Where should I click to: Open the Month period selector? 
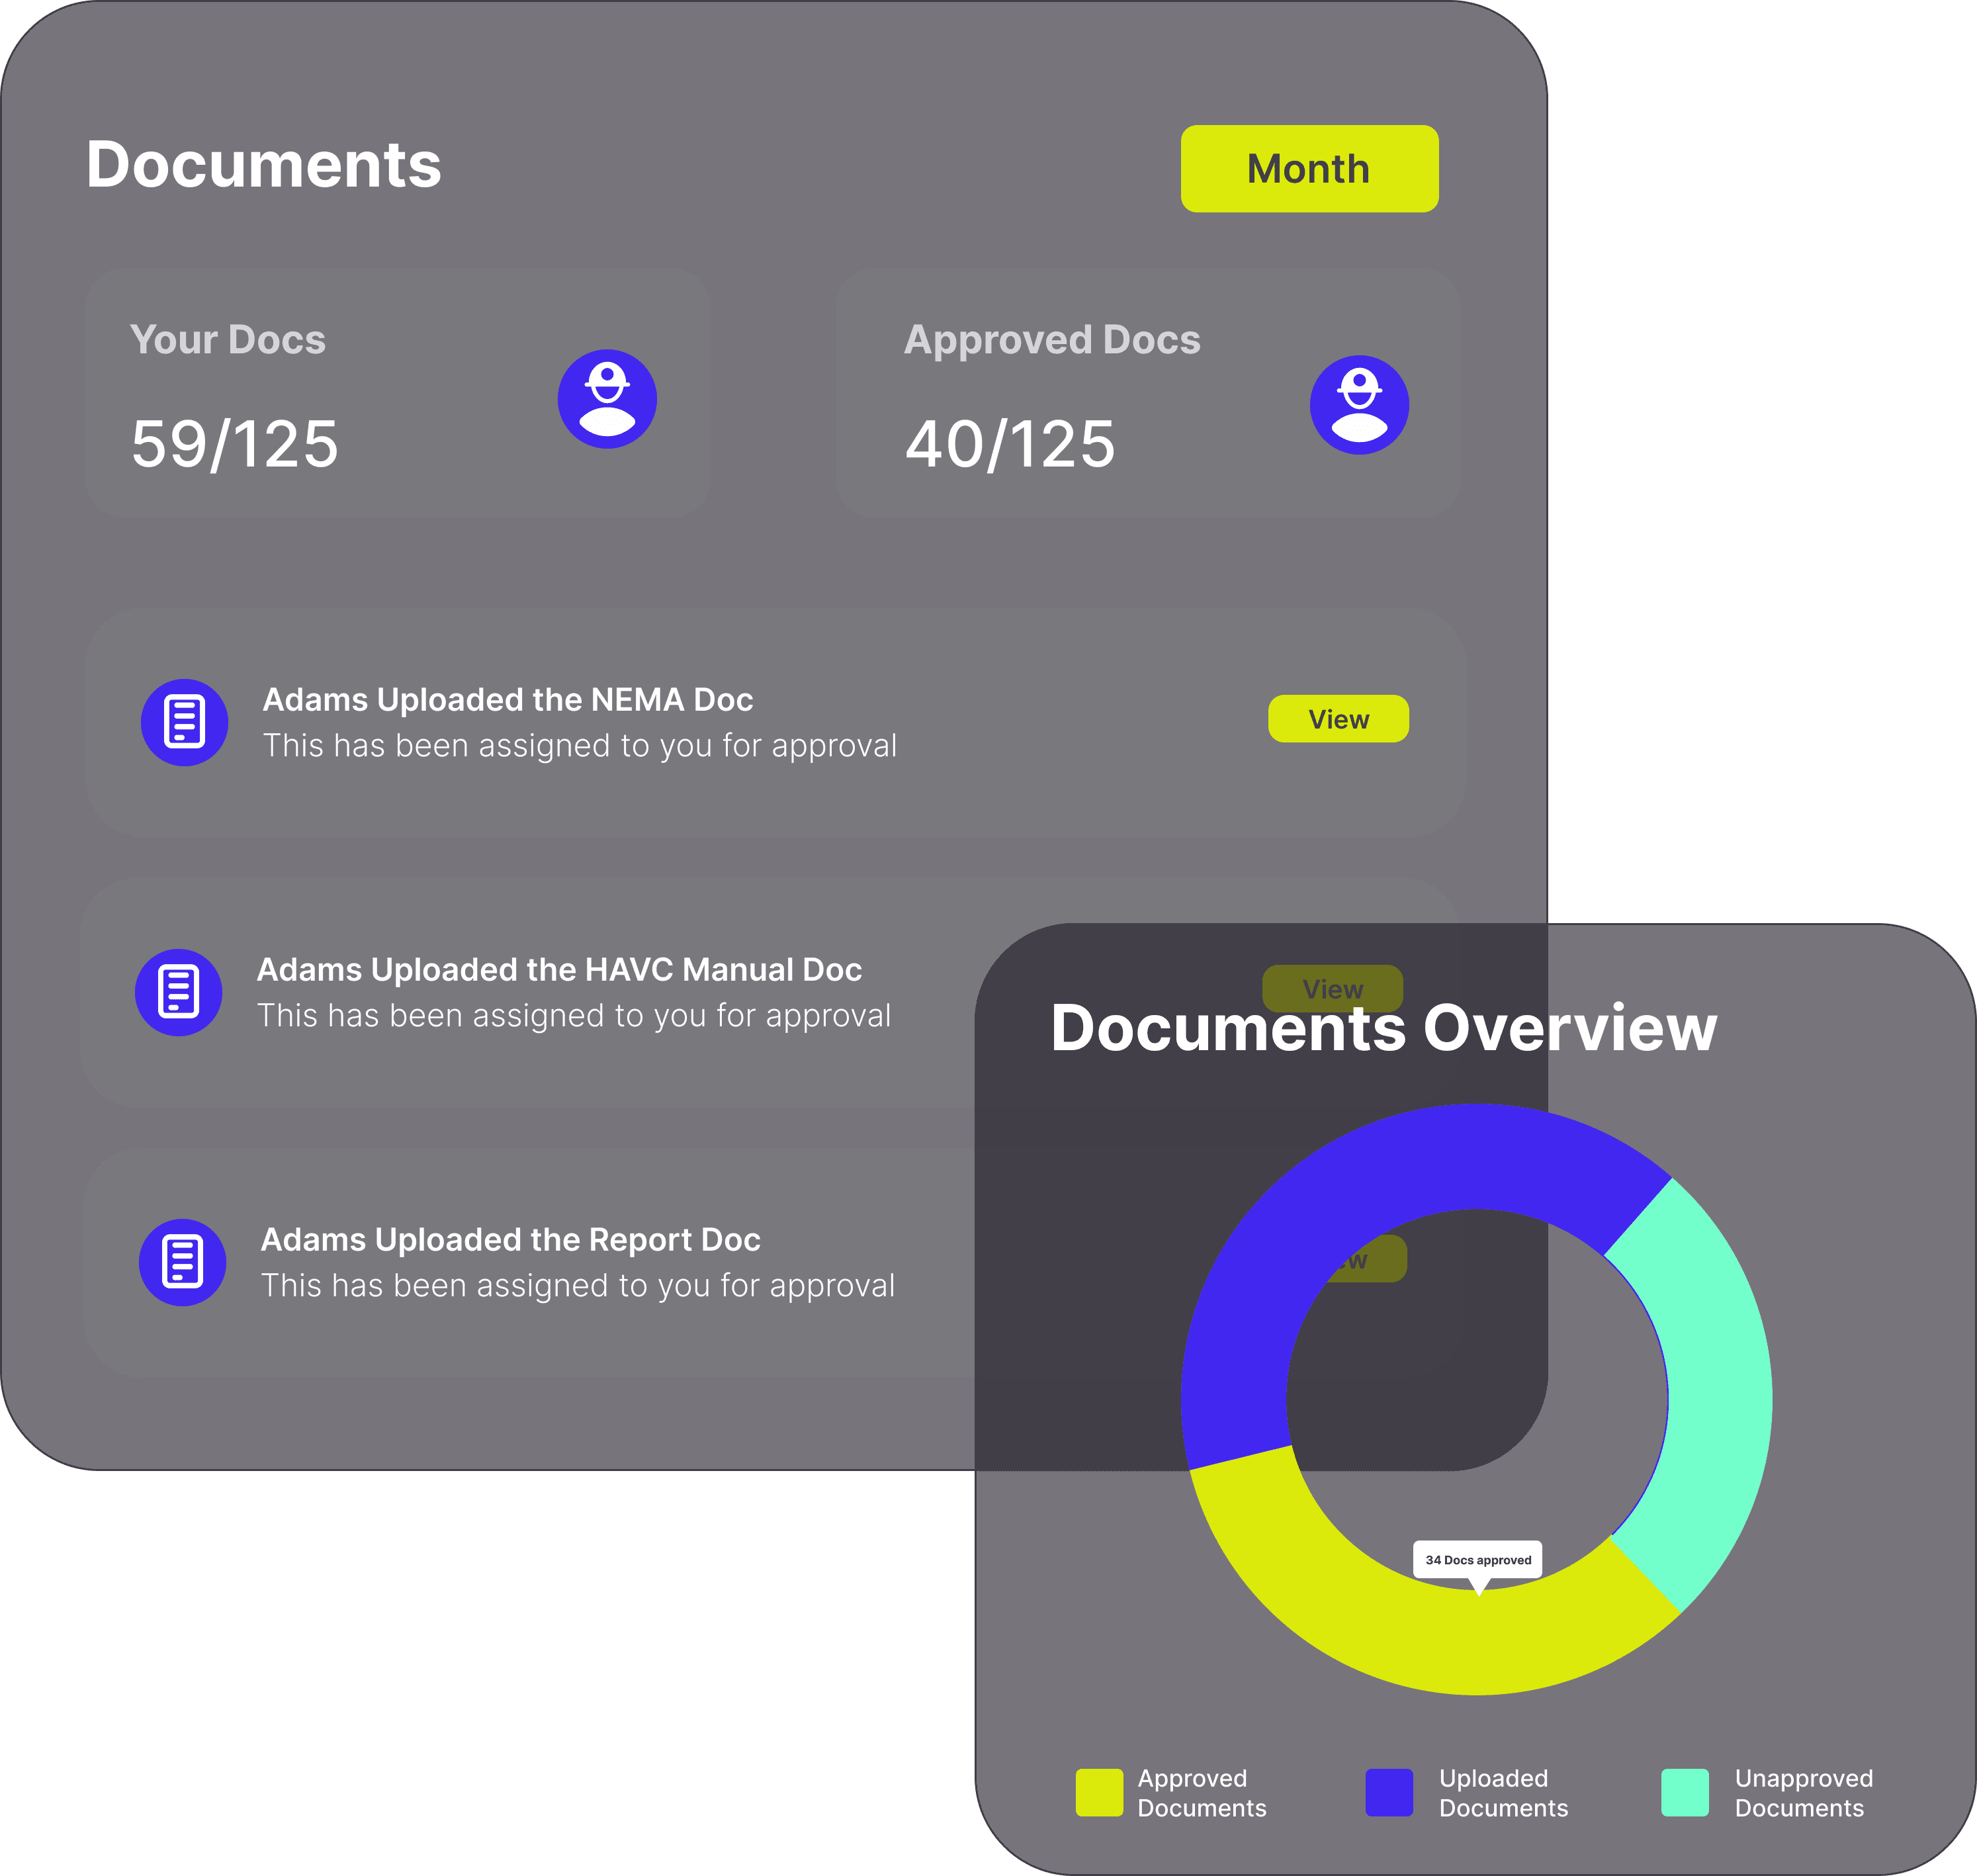click(1309, 168)
